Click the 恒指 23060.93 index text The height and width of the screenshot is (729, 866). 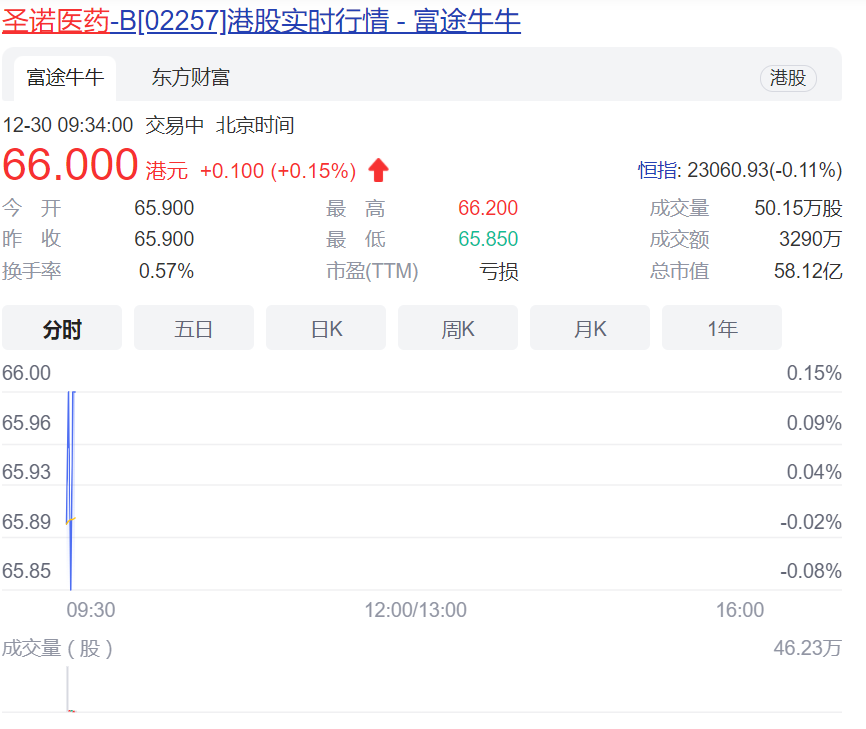(x=740, y=170)
